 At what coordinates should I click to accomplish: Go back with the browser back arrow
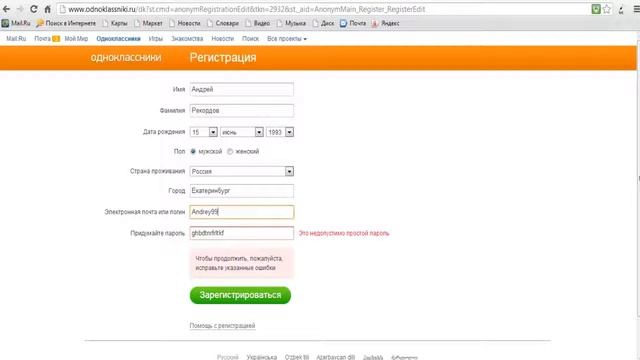(6, 9)
